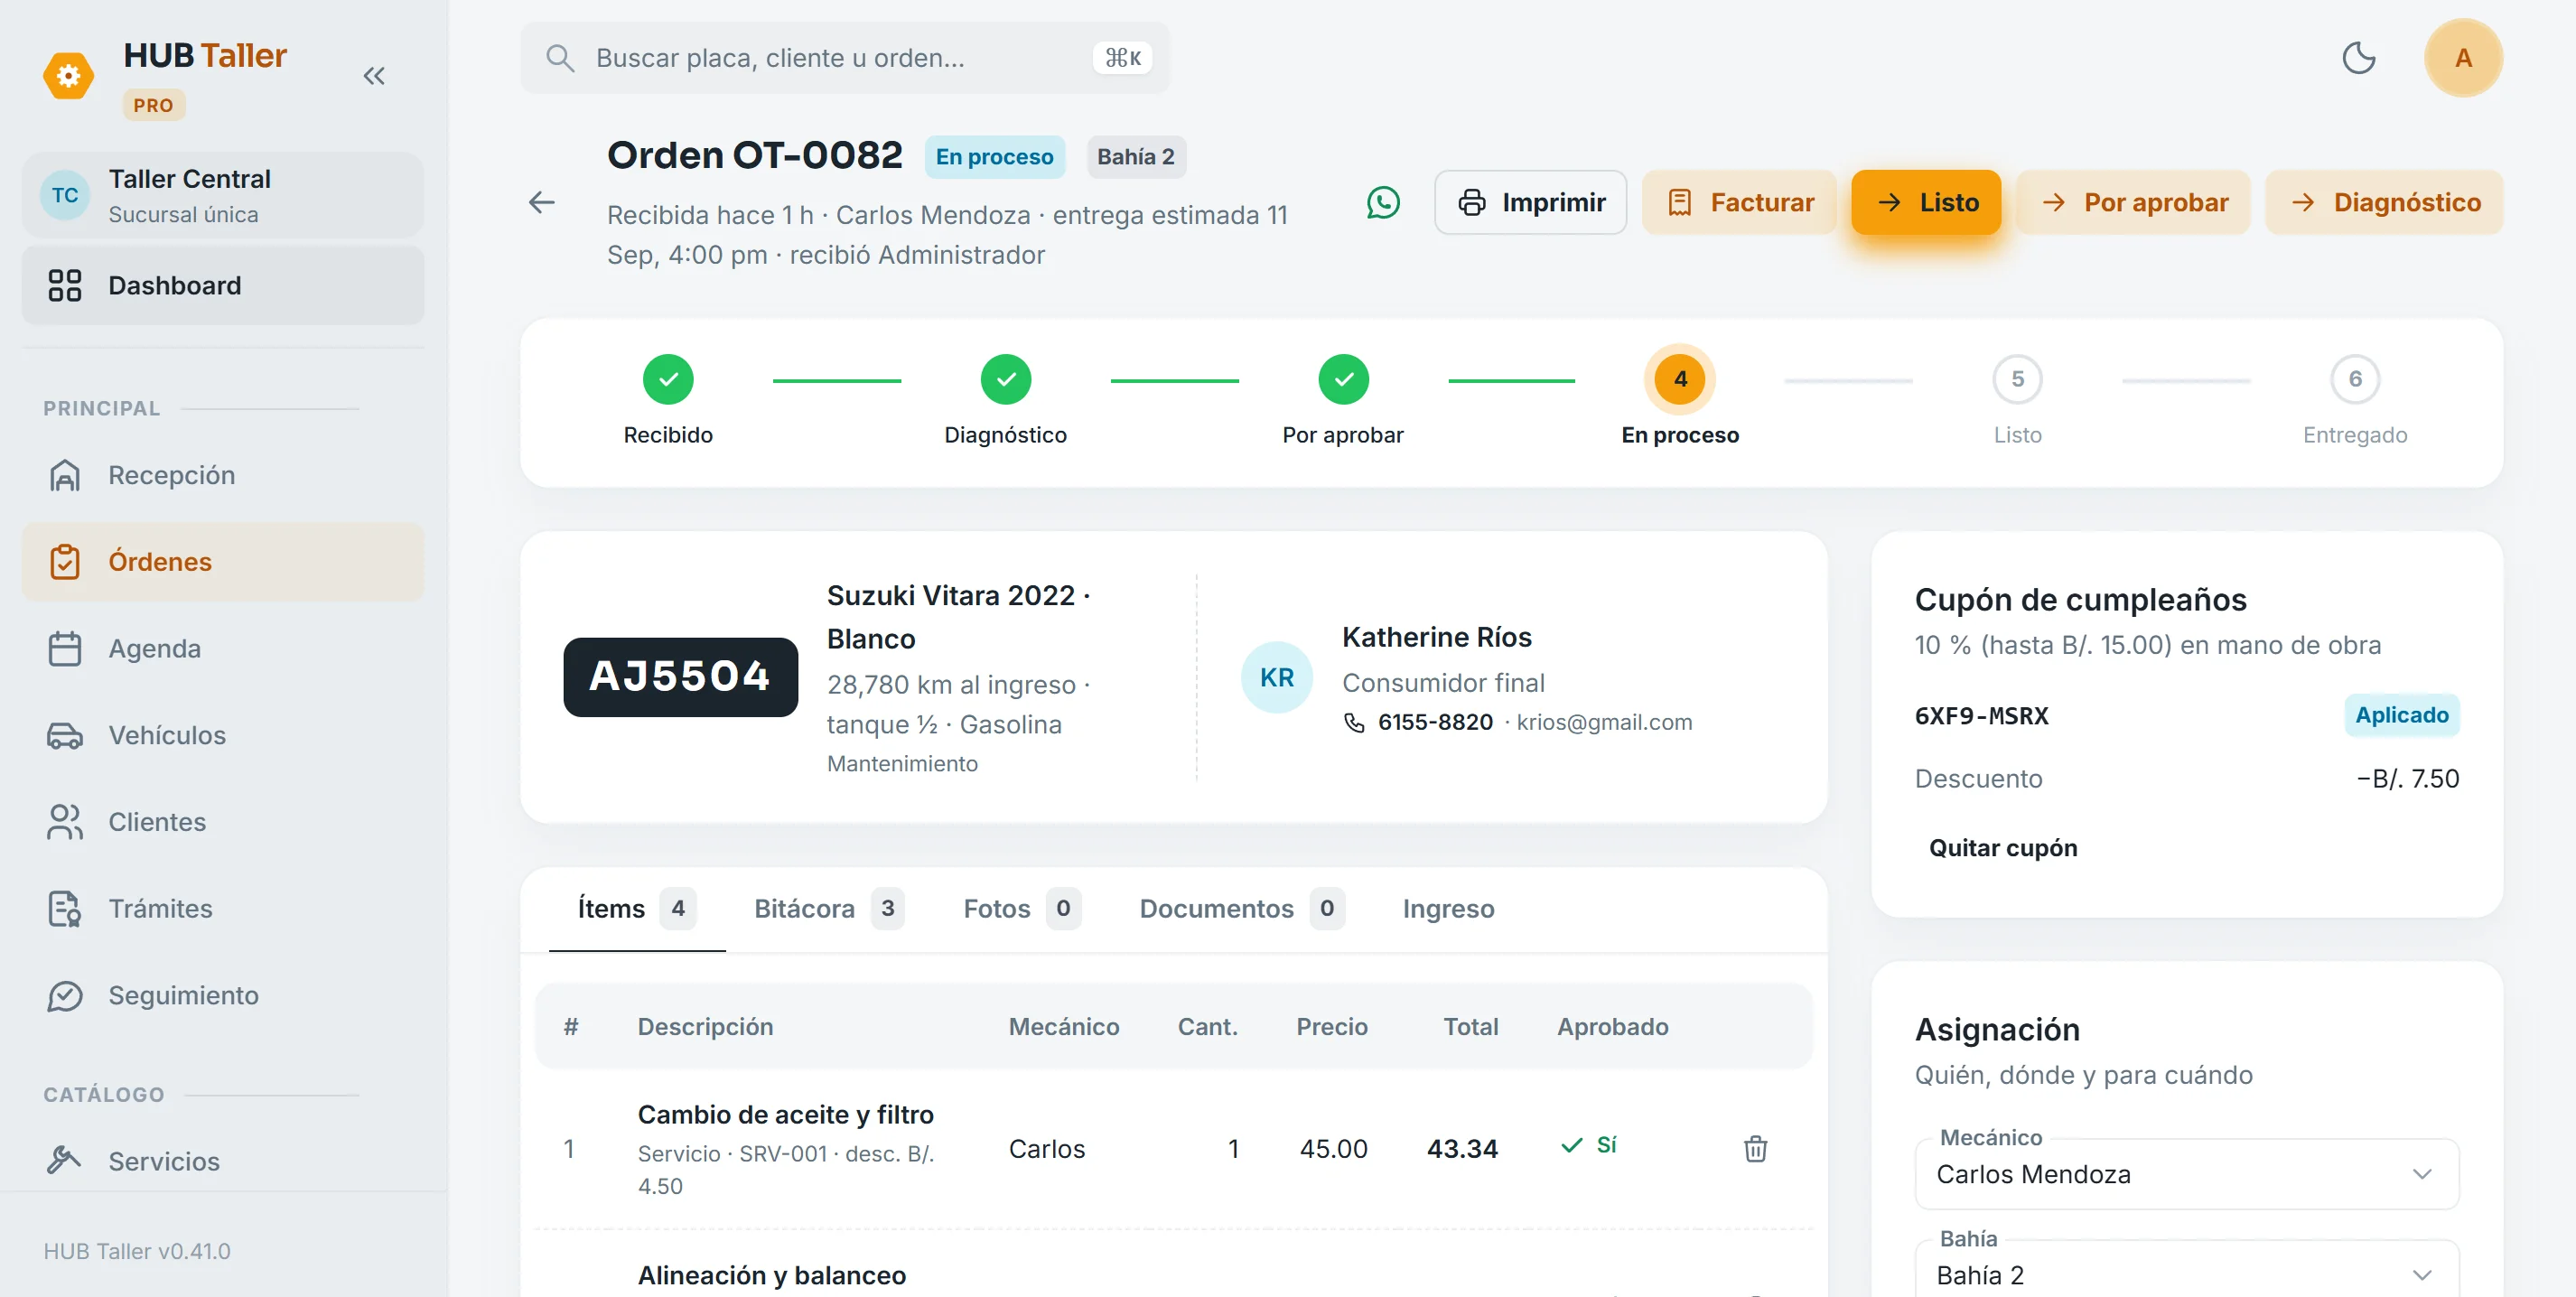This screenshot has width=2576, height=1297.
Task: Click the Katherine Ríos customer name
Action: click(x=1436, y=637)
